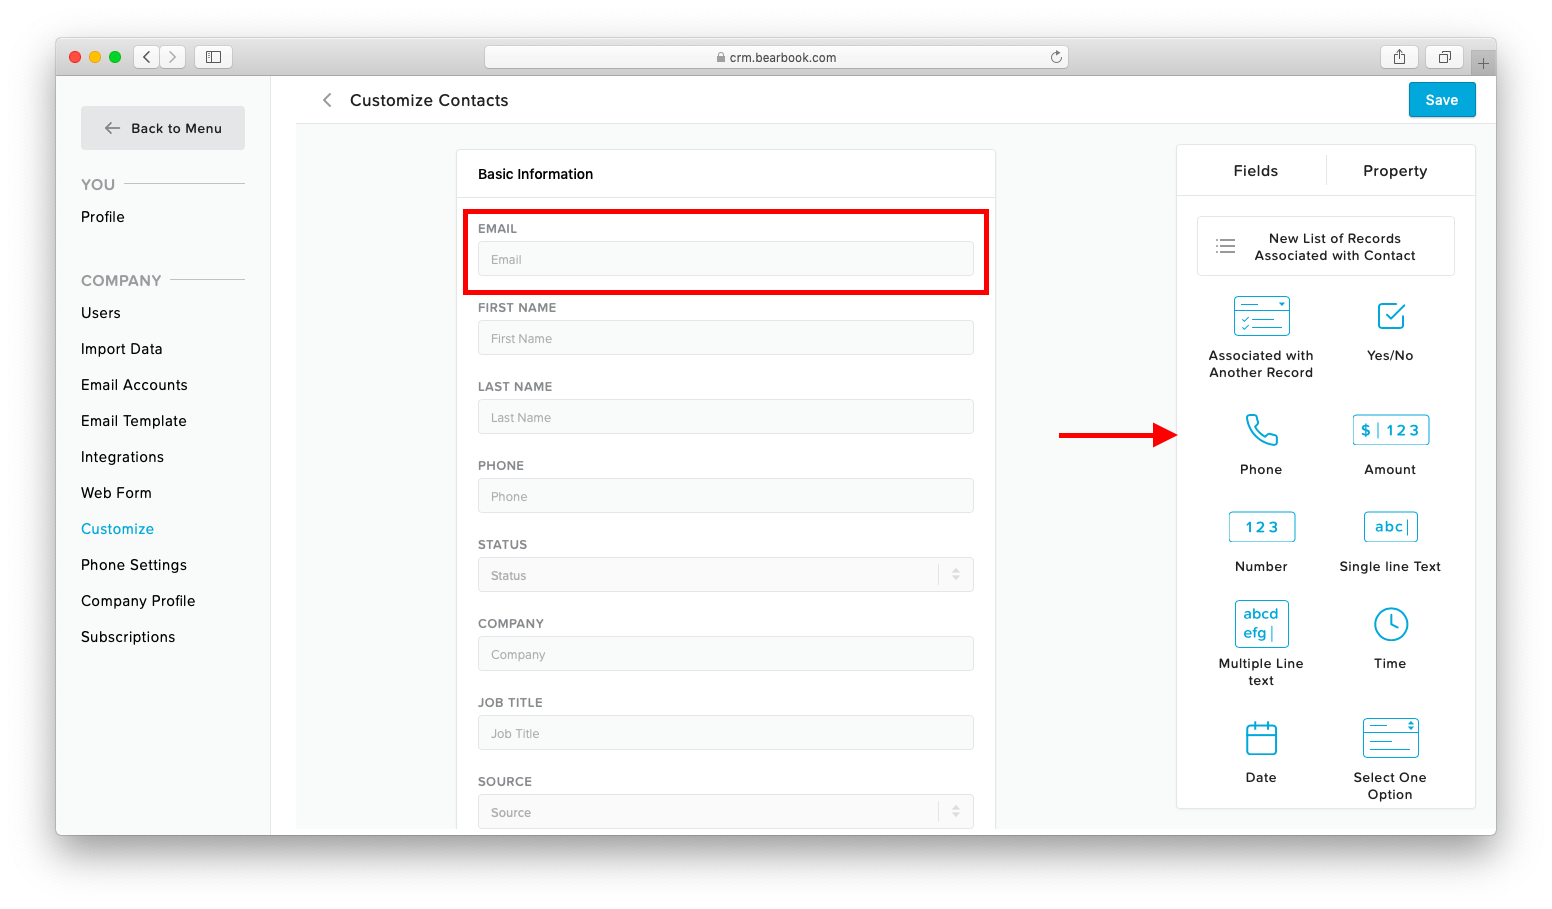
Task: Open Company Profile in the sidebar
Action: (x=138, y=601)
